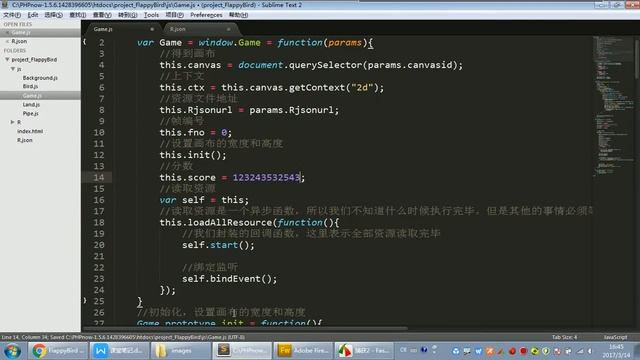Screen dimensions: 640x360
Task: Close the R.json editor tab
Action: pyautogui.click(x=229, y=29)
